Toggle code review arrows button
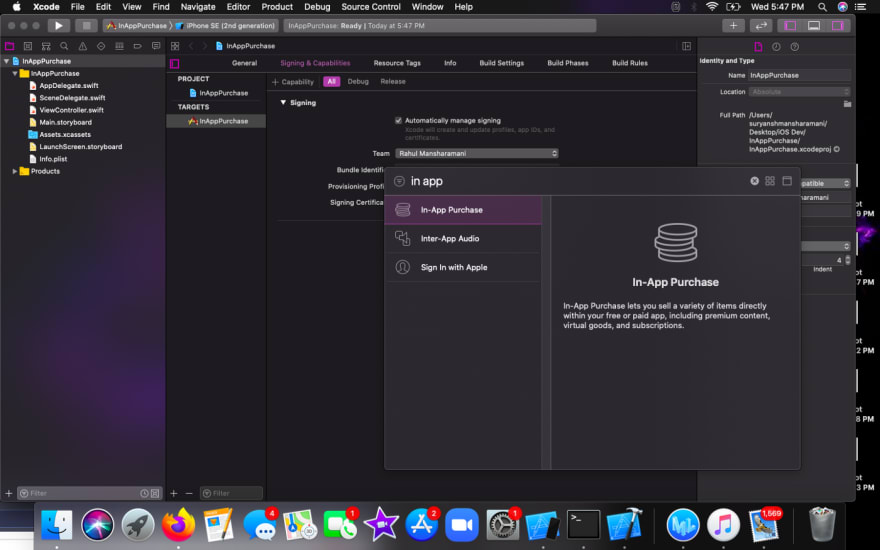880x550 pixels. (761, 25)
